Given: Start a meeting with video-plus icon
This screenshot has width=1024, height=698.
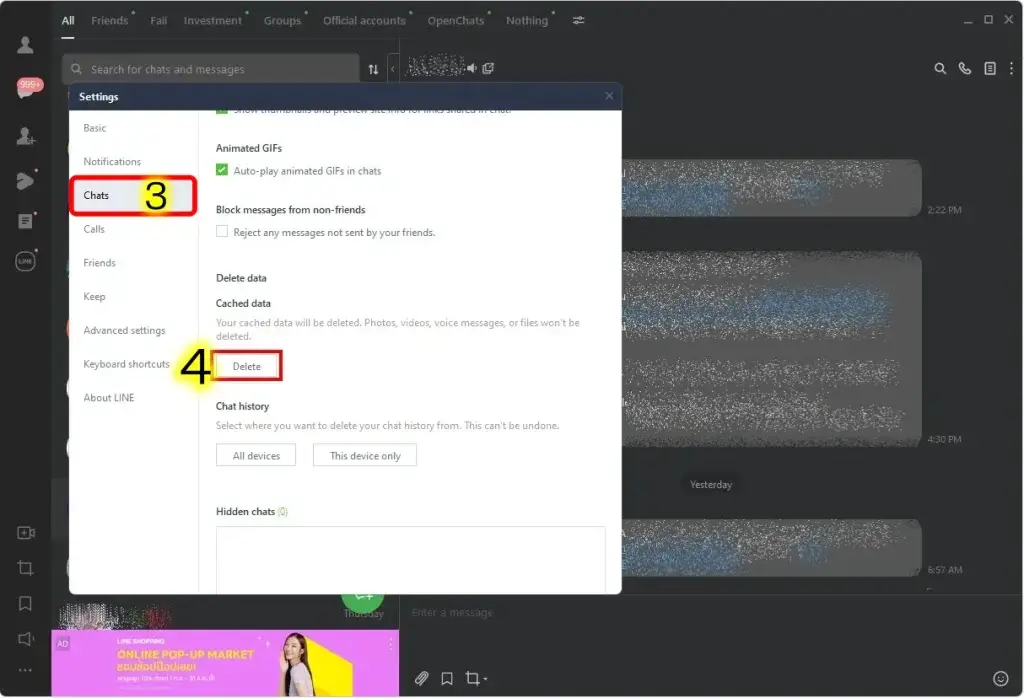Looking at the screenshot, I should coord(25,533).
